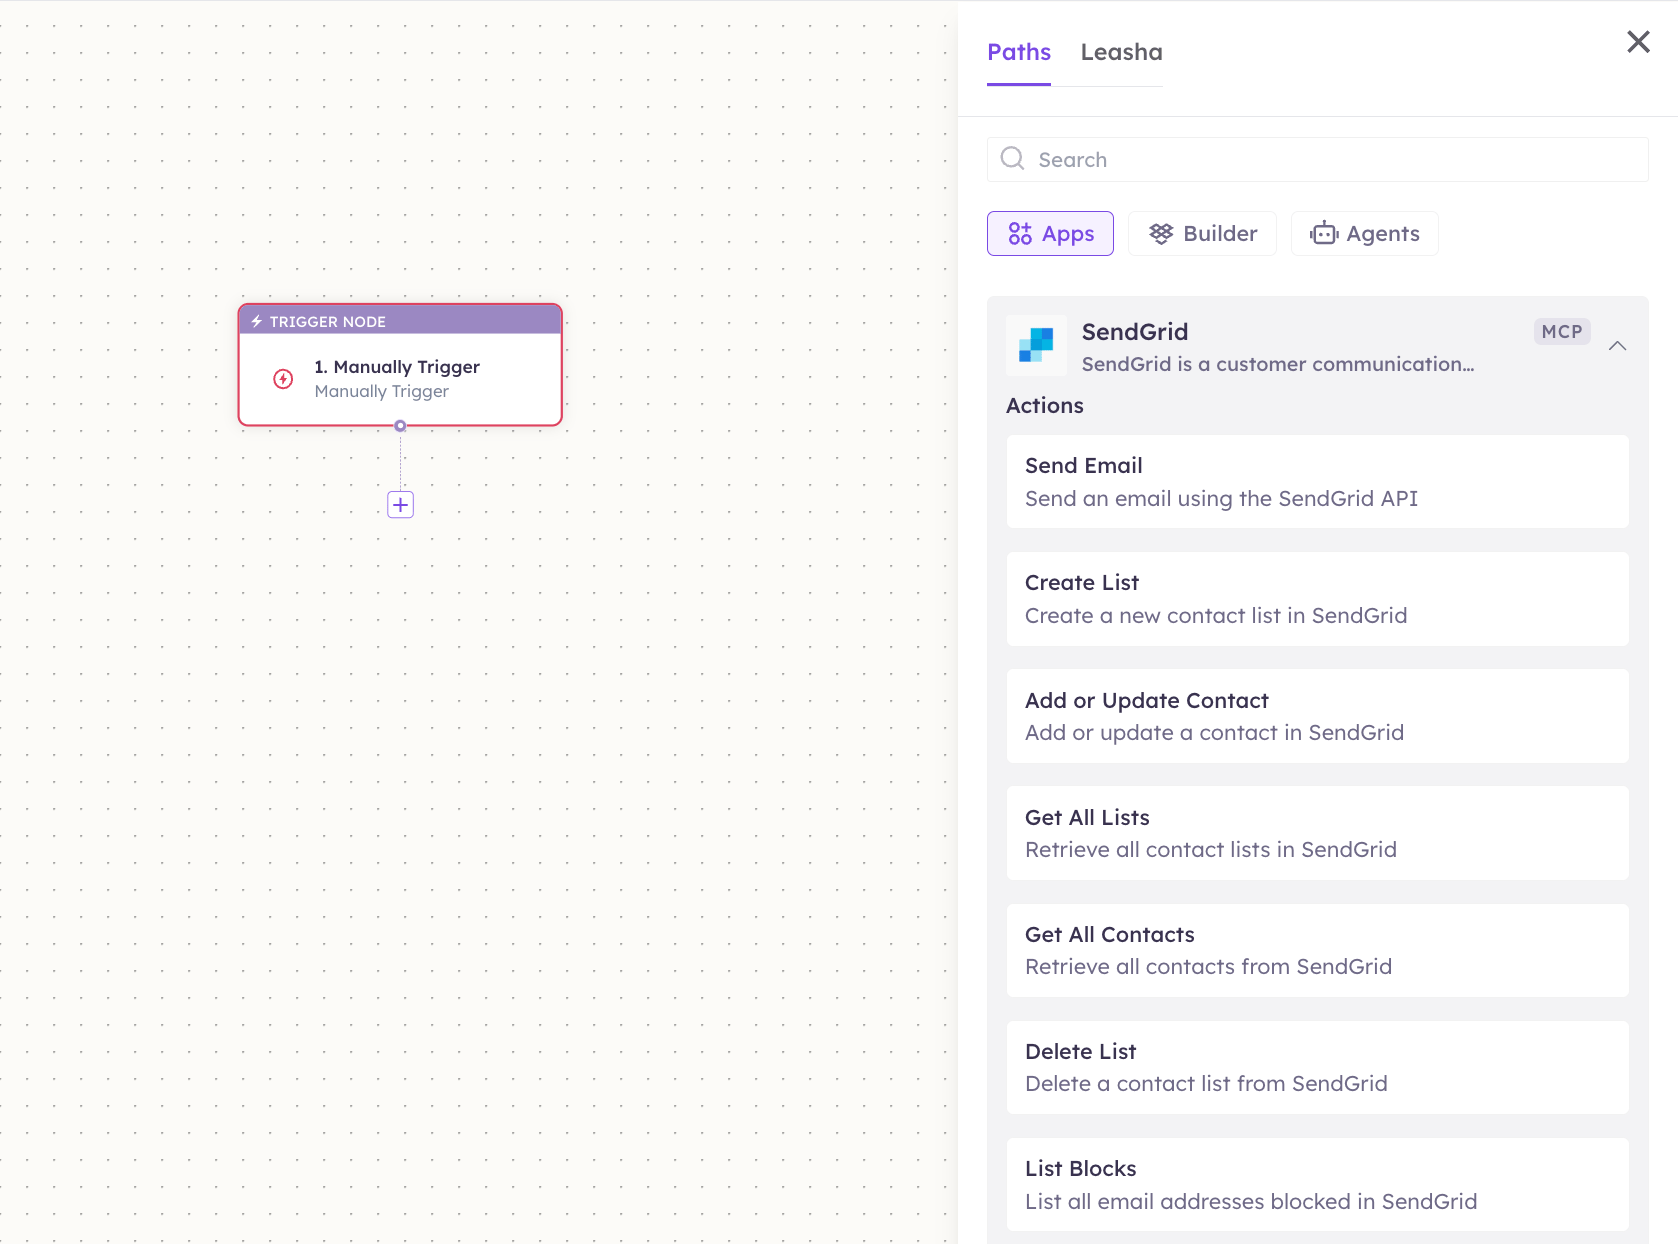Choose the Get All Lists action

point(1317,833)
